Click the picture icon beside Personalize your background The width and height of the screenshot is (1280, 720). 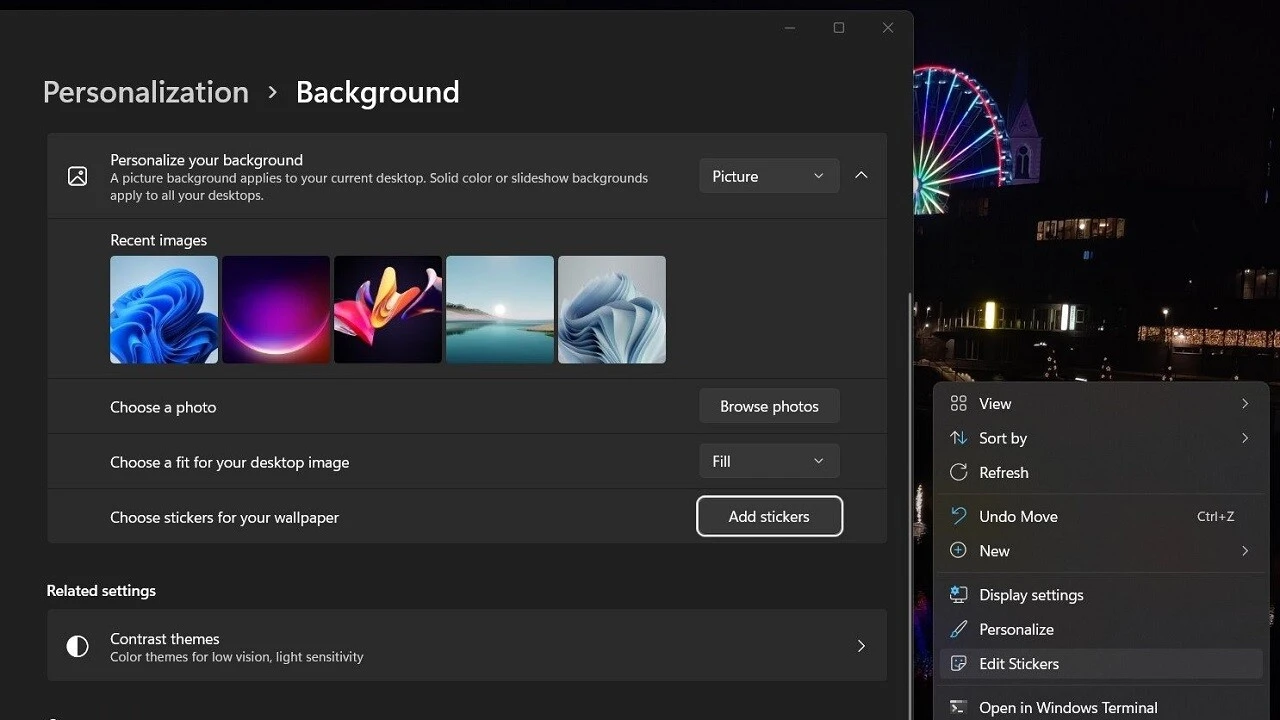click(77, 177)
